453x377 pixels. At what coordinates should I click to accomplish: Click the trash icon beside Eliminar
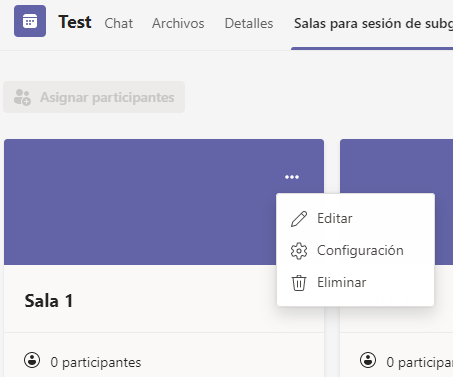(x=299, y=283)
